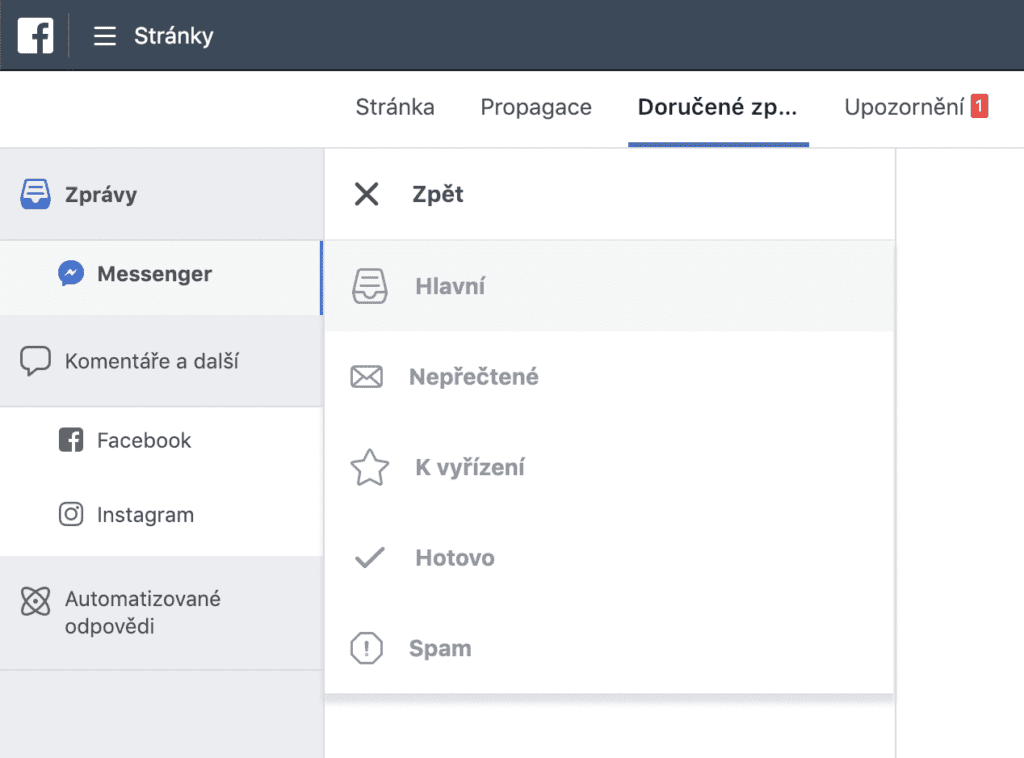This screenshot has height=758, width=1024.
Task: Select Zprávy section in left sidebar
Action: [x=100, y=195]
